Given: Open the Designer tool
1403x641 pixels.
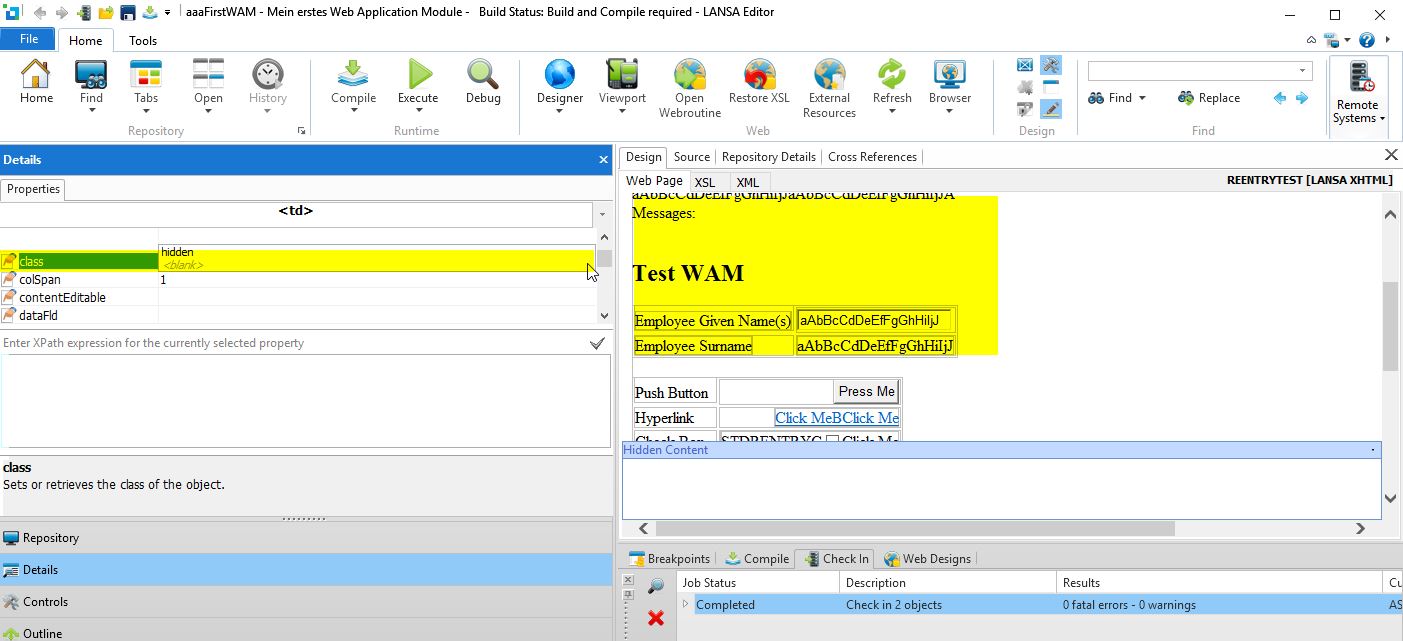Looking at the screenshot, I should 559,75.
